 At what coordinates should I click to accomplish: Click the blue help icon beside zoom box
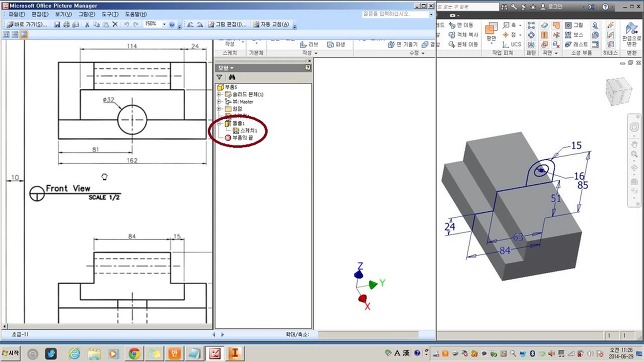click(x=172, y=25)
